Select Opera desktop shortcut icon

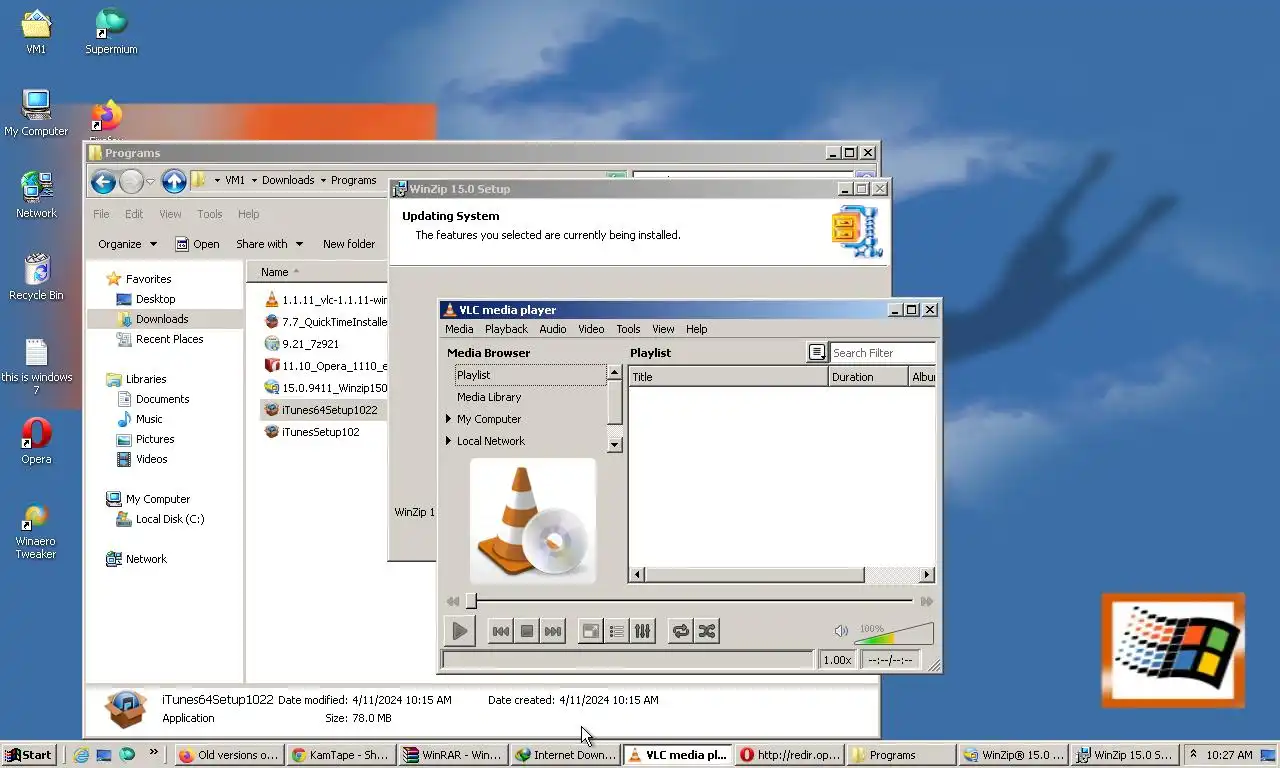click(36, 441)
